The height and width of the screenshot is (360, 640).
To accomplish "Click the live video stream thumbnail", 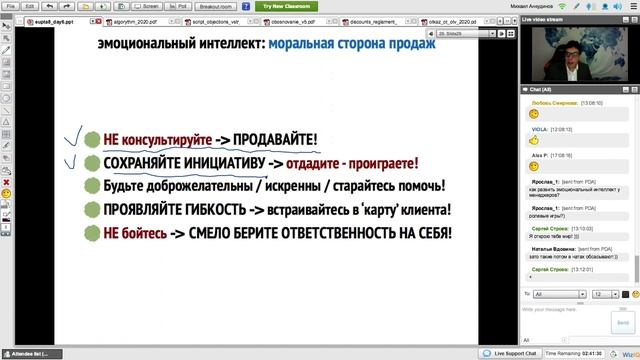I will pos(580,54).
